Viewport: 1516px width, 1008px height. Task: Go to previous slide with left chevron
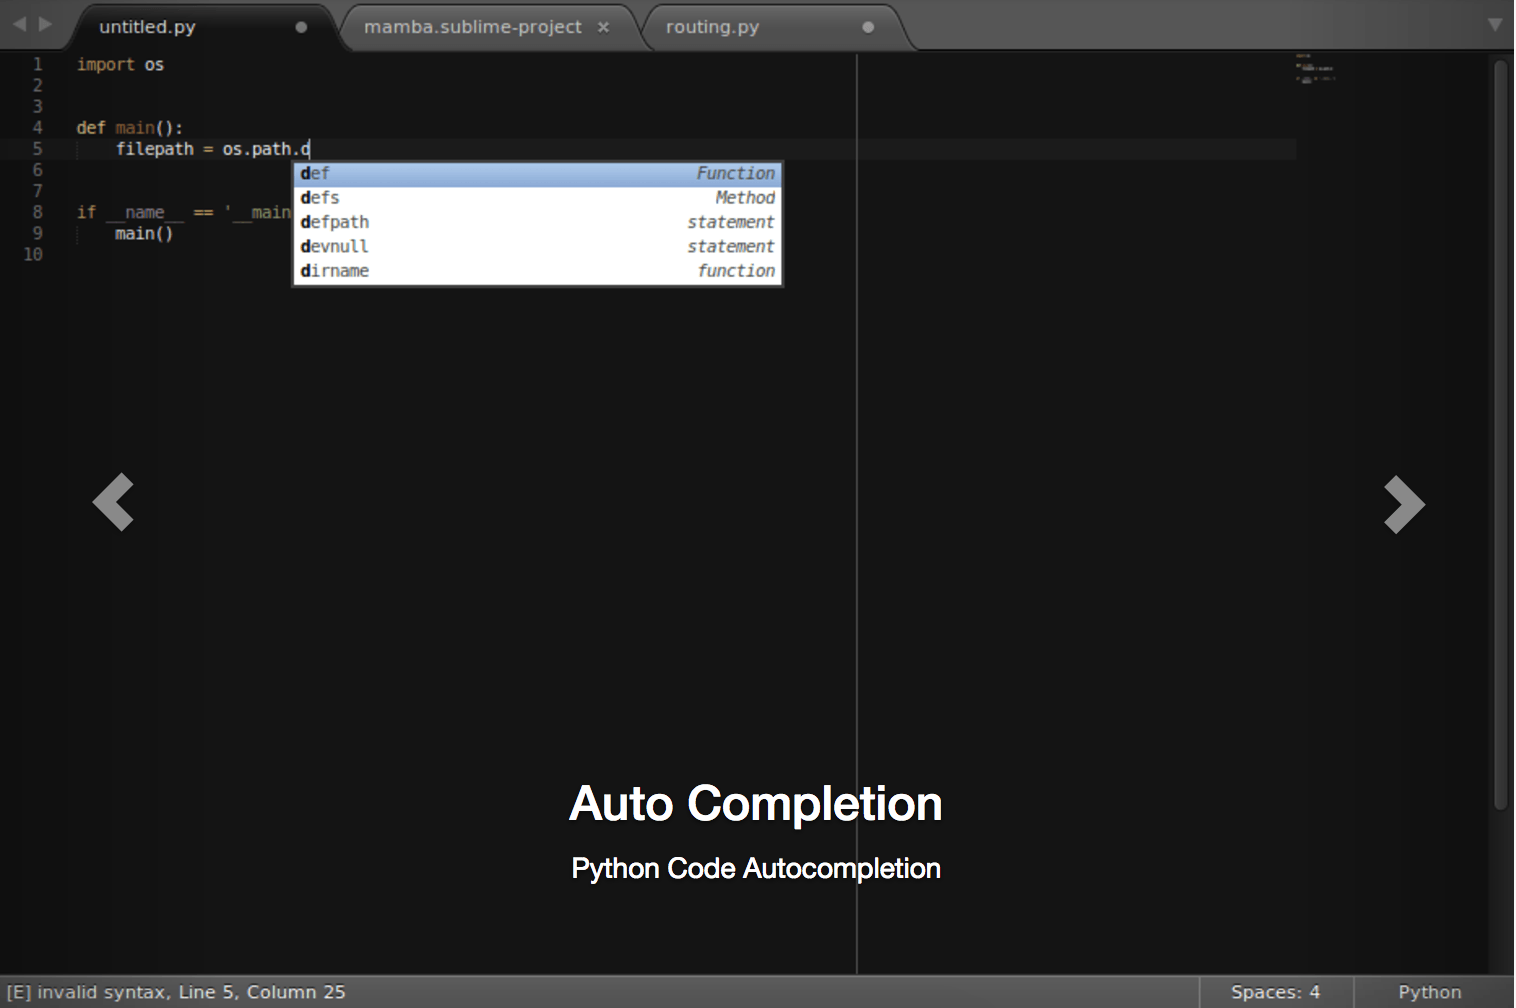[x=113, y=502]
